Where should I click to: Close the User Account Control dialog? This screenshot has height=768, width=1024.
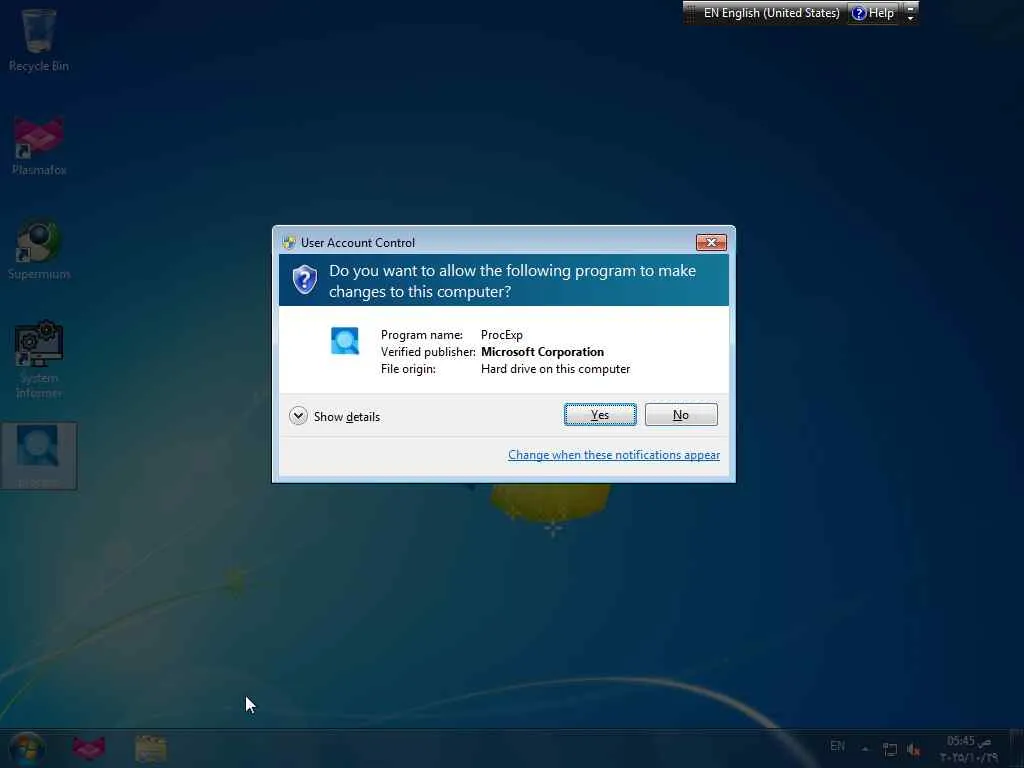(x=711, y=242)
